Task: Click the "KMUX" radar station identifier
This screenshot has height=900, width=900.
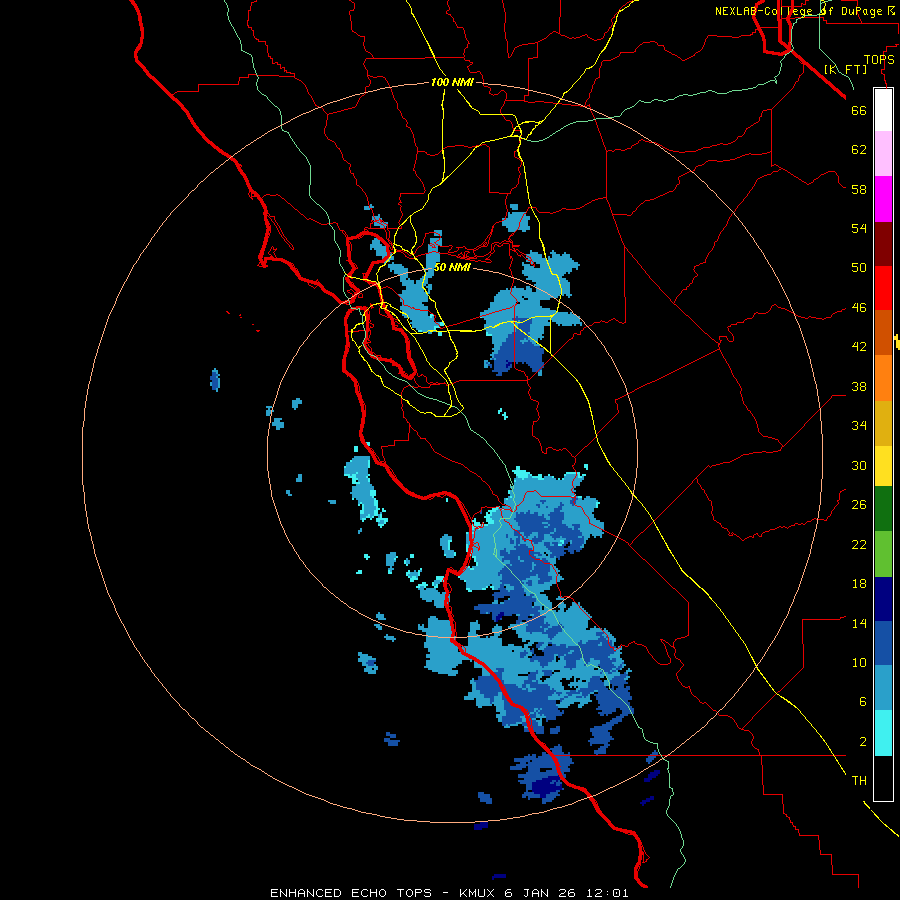Action: [478, 893]
